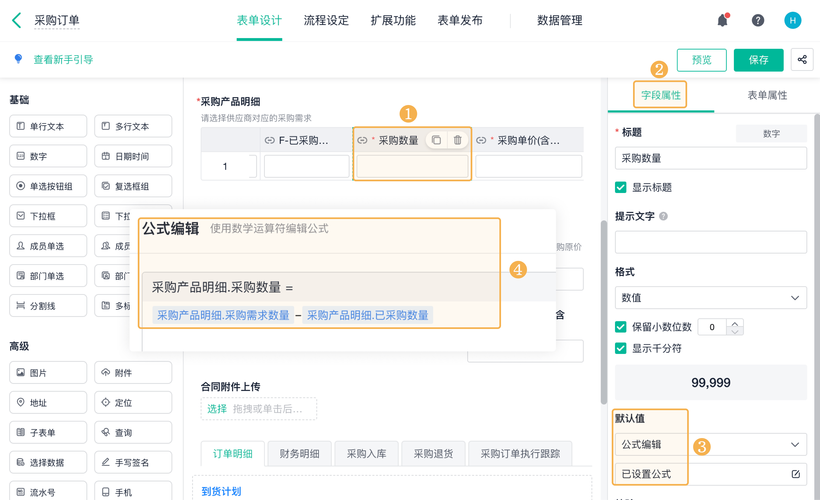Click the 标题 input containing 采购数量
820x500 pixels.
(711, 158)
